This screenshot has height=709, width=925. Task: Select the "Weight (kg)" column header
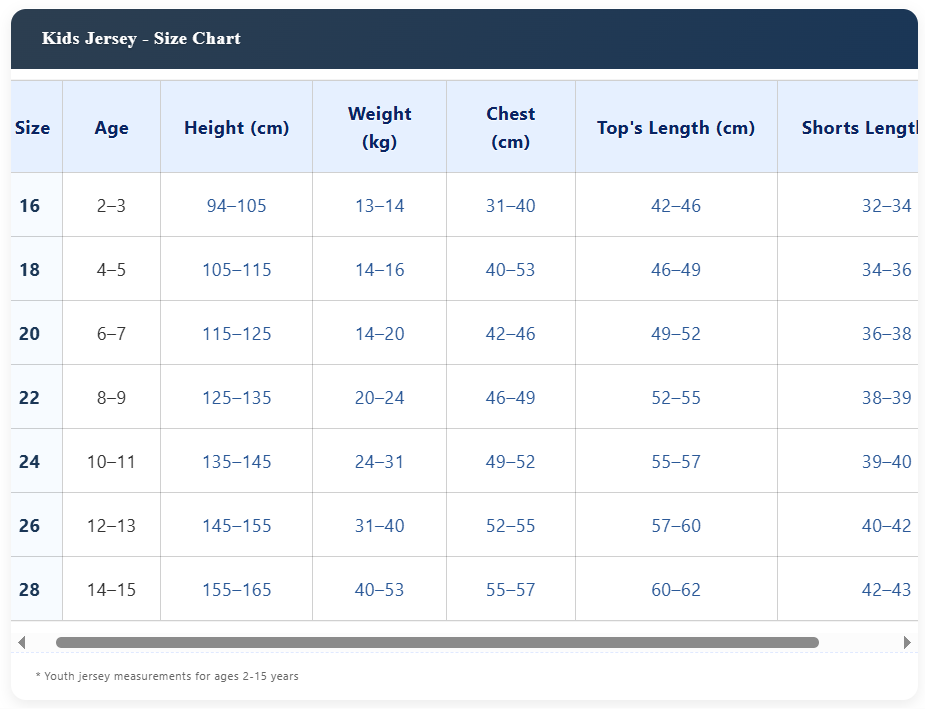coord(379,128)
